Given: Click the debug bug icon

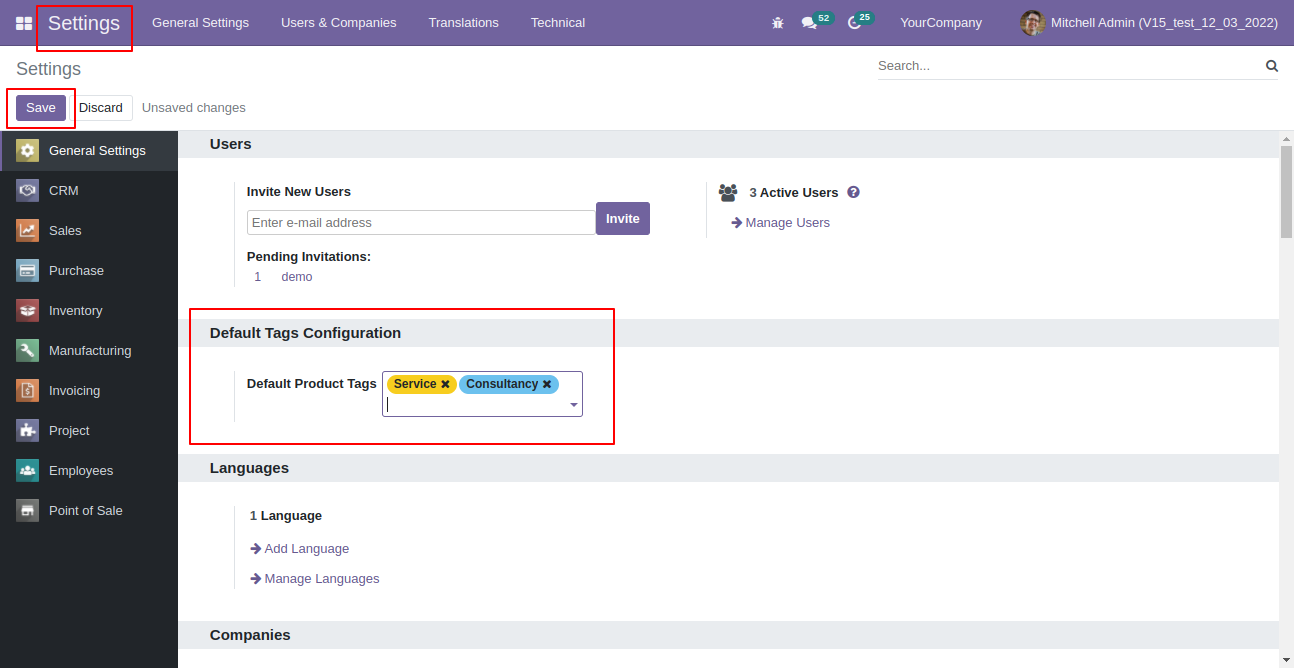Looking at the screenshot, I should tap(778, 22).
